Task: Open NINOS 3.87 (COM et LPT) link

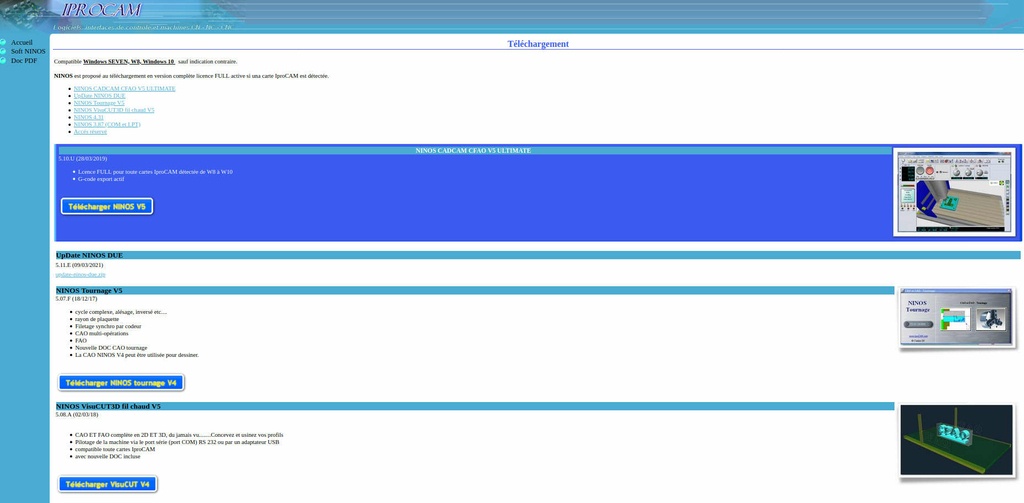Action: 106,124
